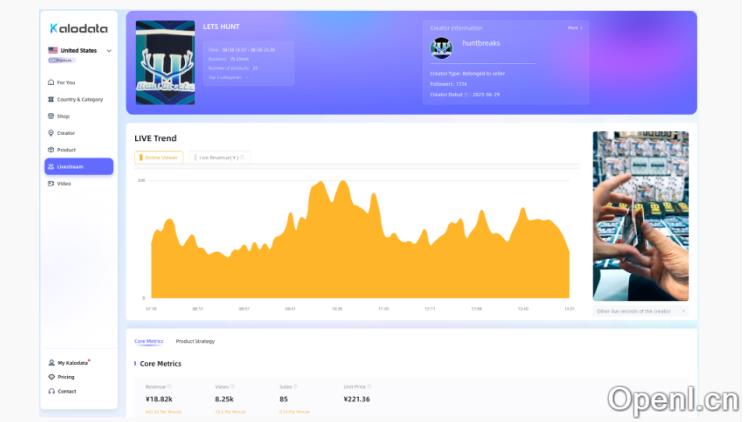The height and width of the screenshot is (422, 750).
Task: Open the United States country dropdown
Action: 79,50
